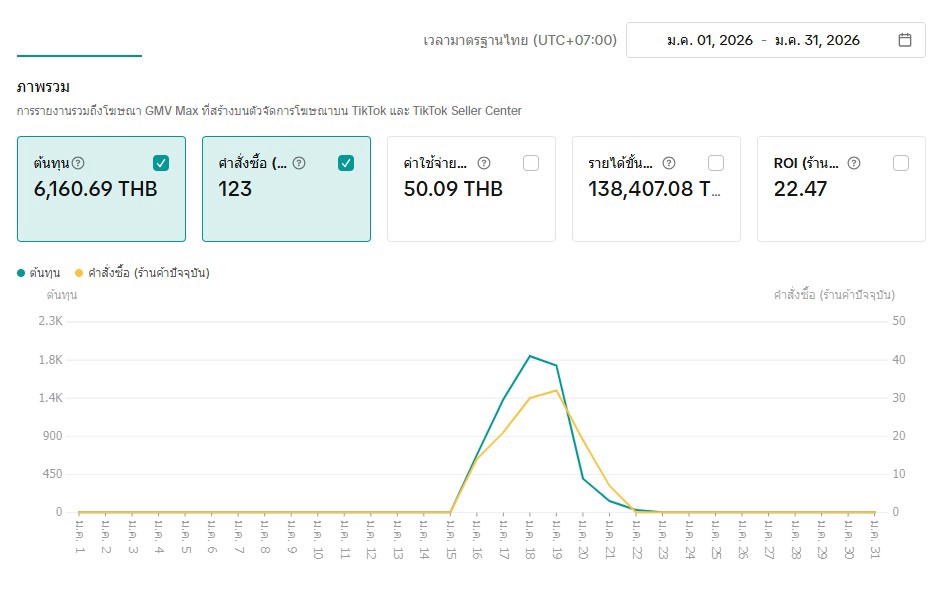Click help icon beside คำสั่งซื้อ card title
The image size is (943, 603).
pos(298,163)
